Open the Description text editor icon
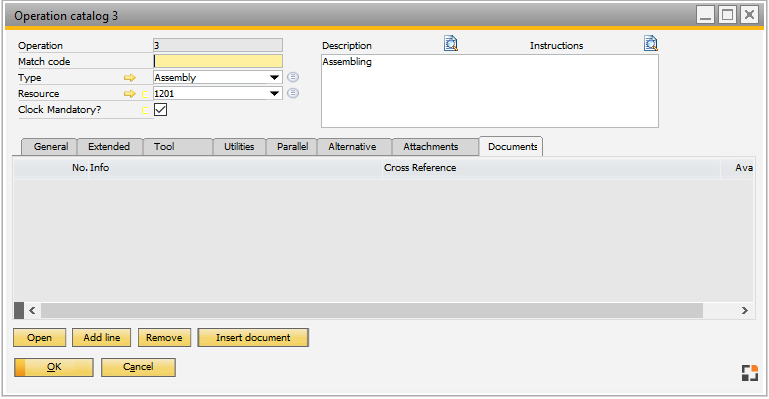The image size is (769, 399). [x=451, y=44]
